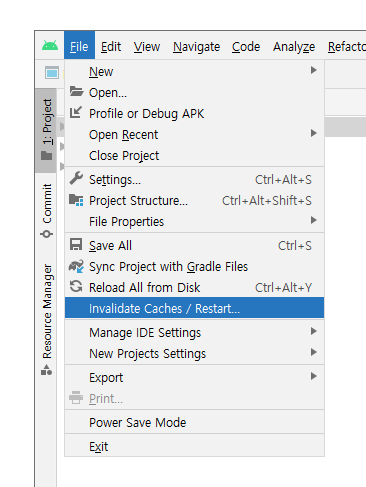Choose Reload All from Disk
The width and height of the screenshot is (366, 487).
pyautogui.click(x=194, y=287)
